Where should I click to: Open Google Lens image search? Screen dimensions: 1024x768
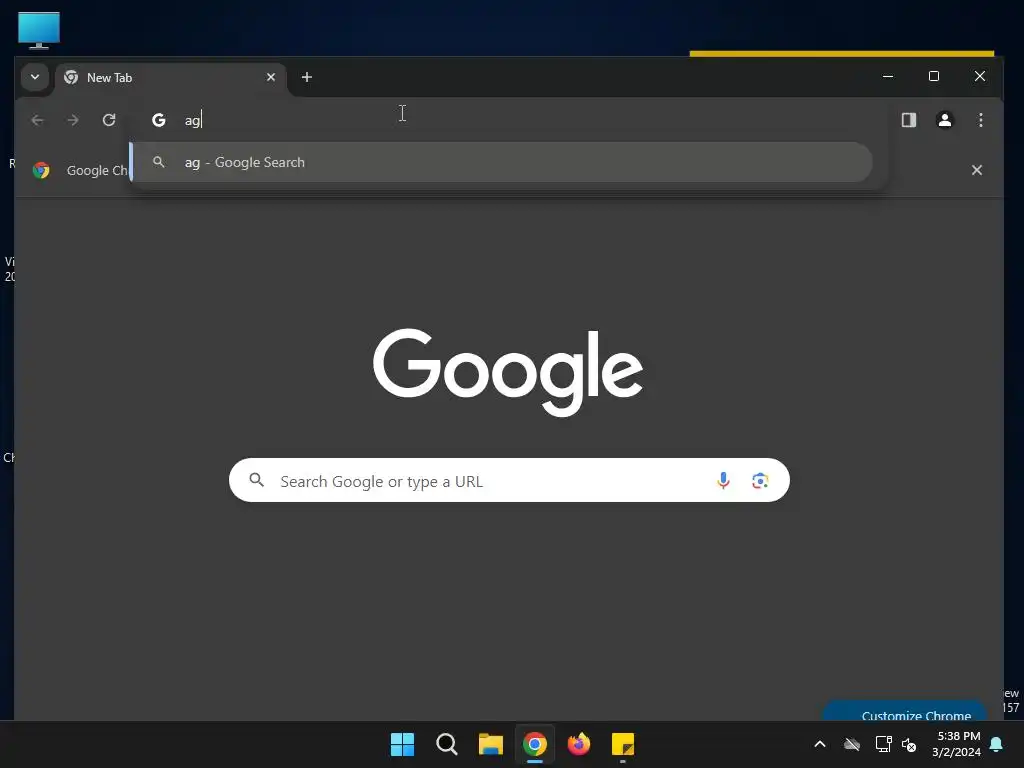coord(760,481)
